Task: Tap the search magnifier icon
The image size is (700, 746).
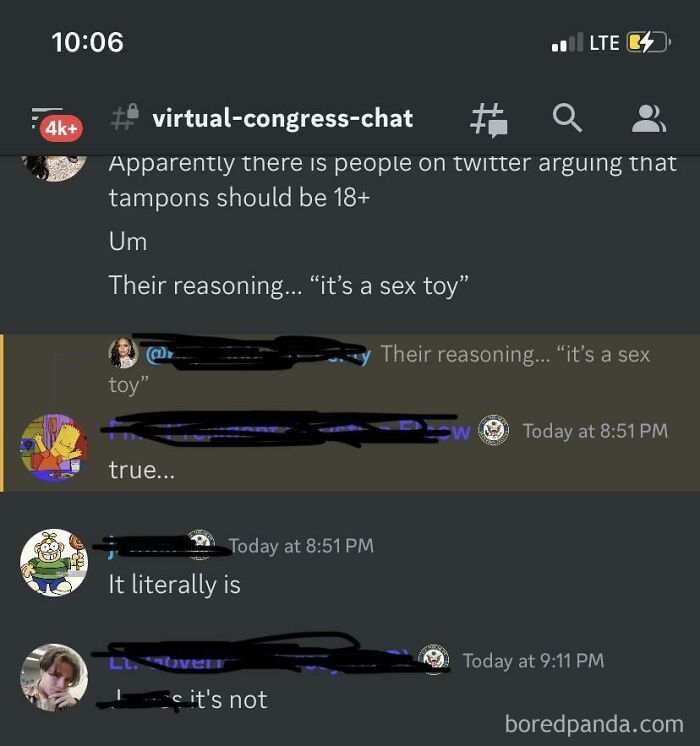Action: 567,118
